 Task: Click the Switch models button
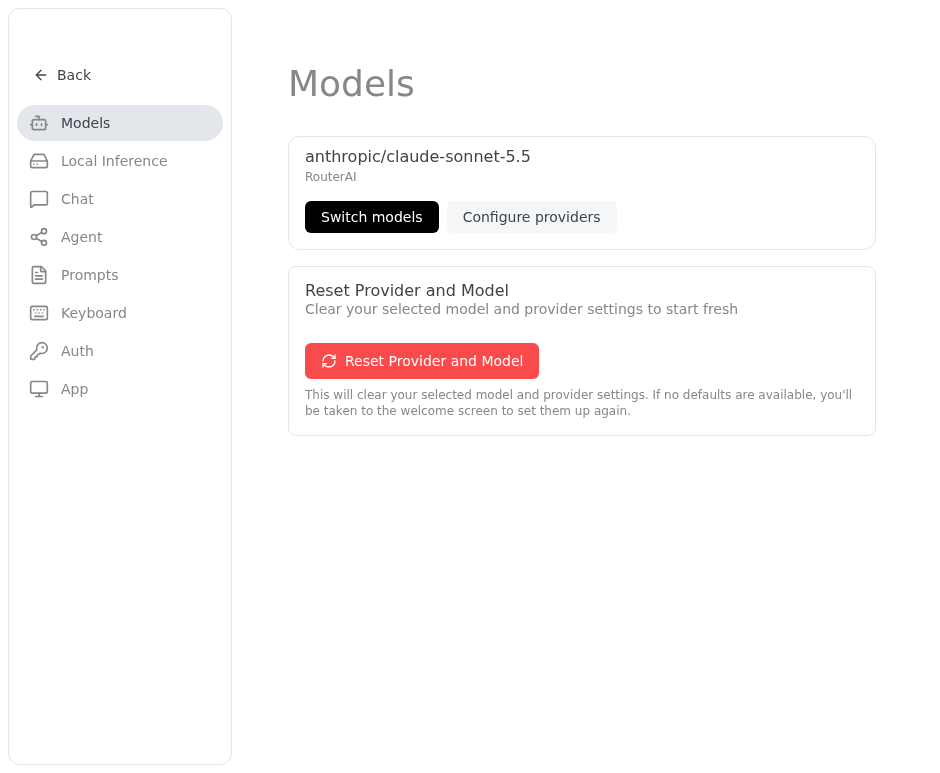coord(372,217)
